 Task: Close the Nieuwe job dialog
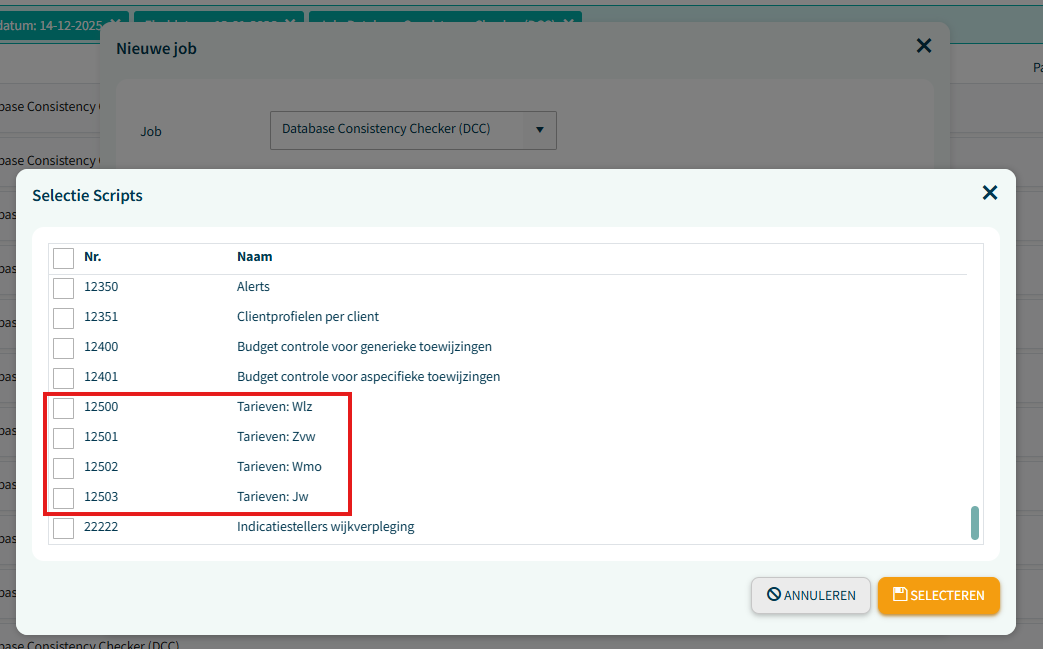point(923,46)
